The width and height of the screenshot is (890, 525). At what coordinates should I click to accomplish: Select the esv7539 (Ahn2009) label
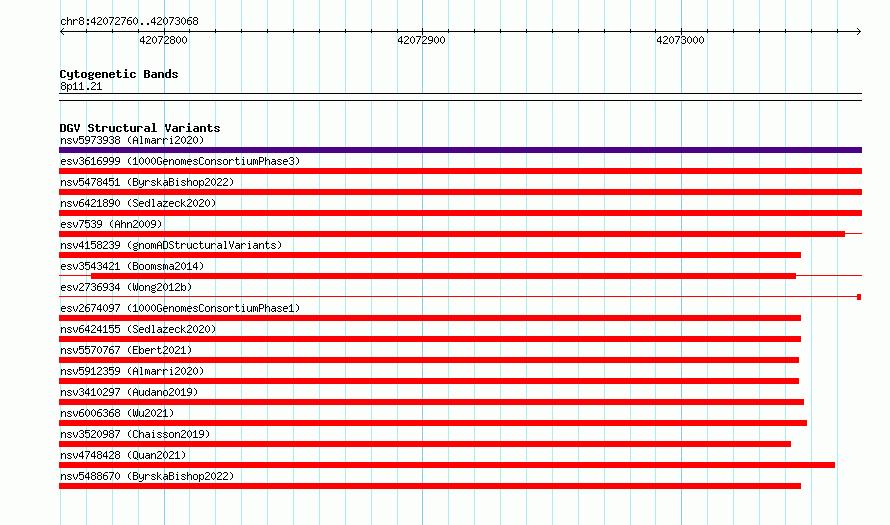(x=111, y=224)
